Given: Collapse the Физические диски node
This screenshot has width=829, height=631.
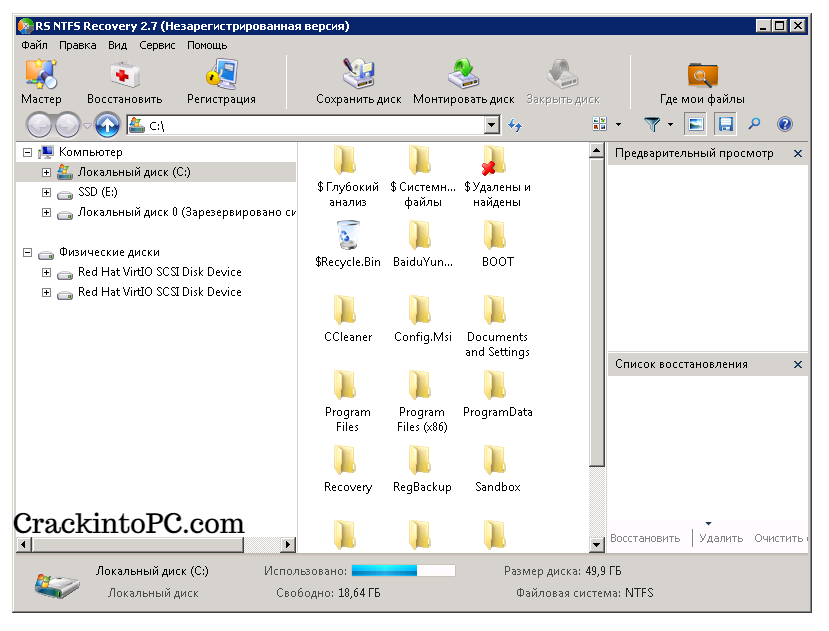Looking at the screenshot, I should 27,253.
